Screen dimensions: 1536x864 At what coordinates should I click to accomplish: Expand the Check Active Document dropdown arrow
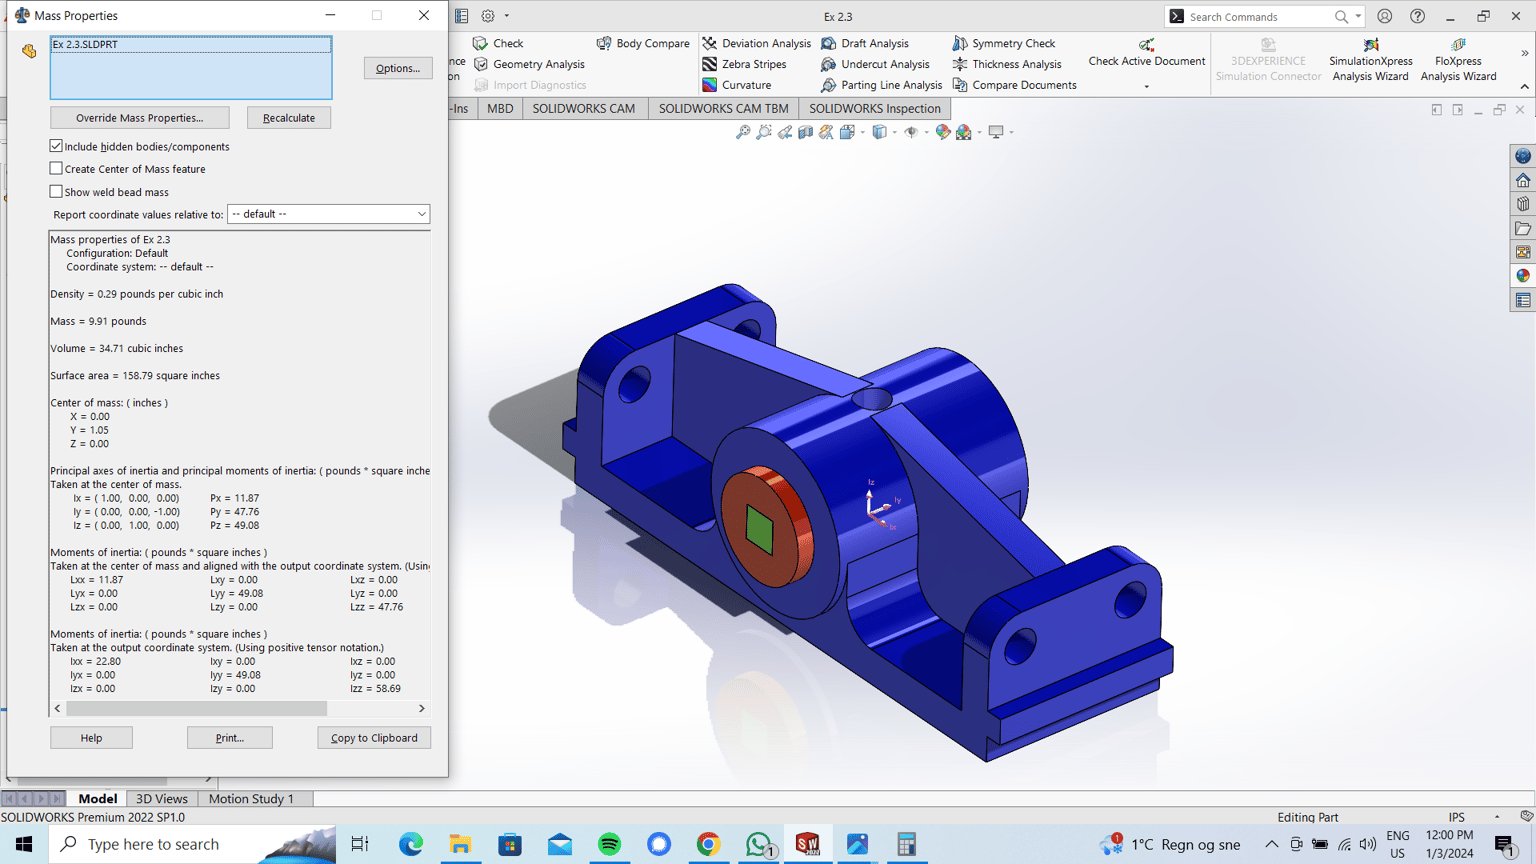pyautogui.click(x=1146, y=86)
